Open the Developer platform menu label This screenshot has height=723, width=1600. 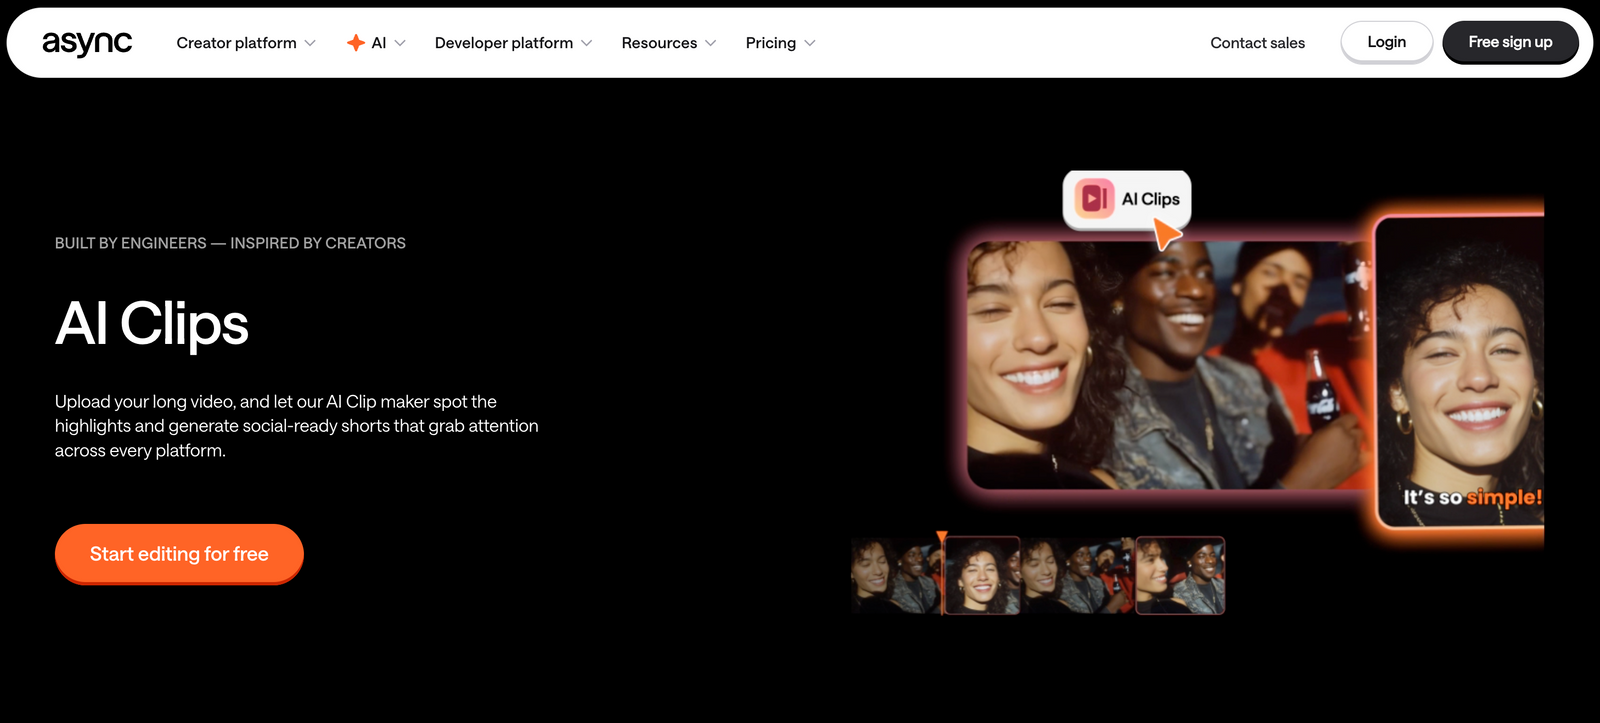(504, 43)
